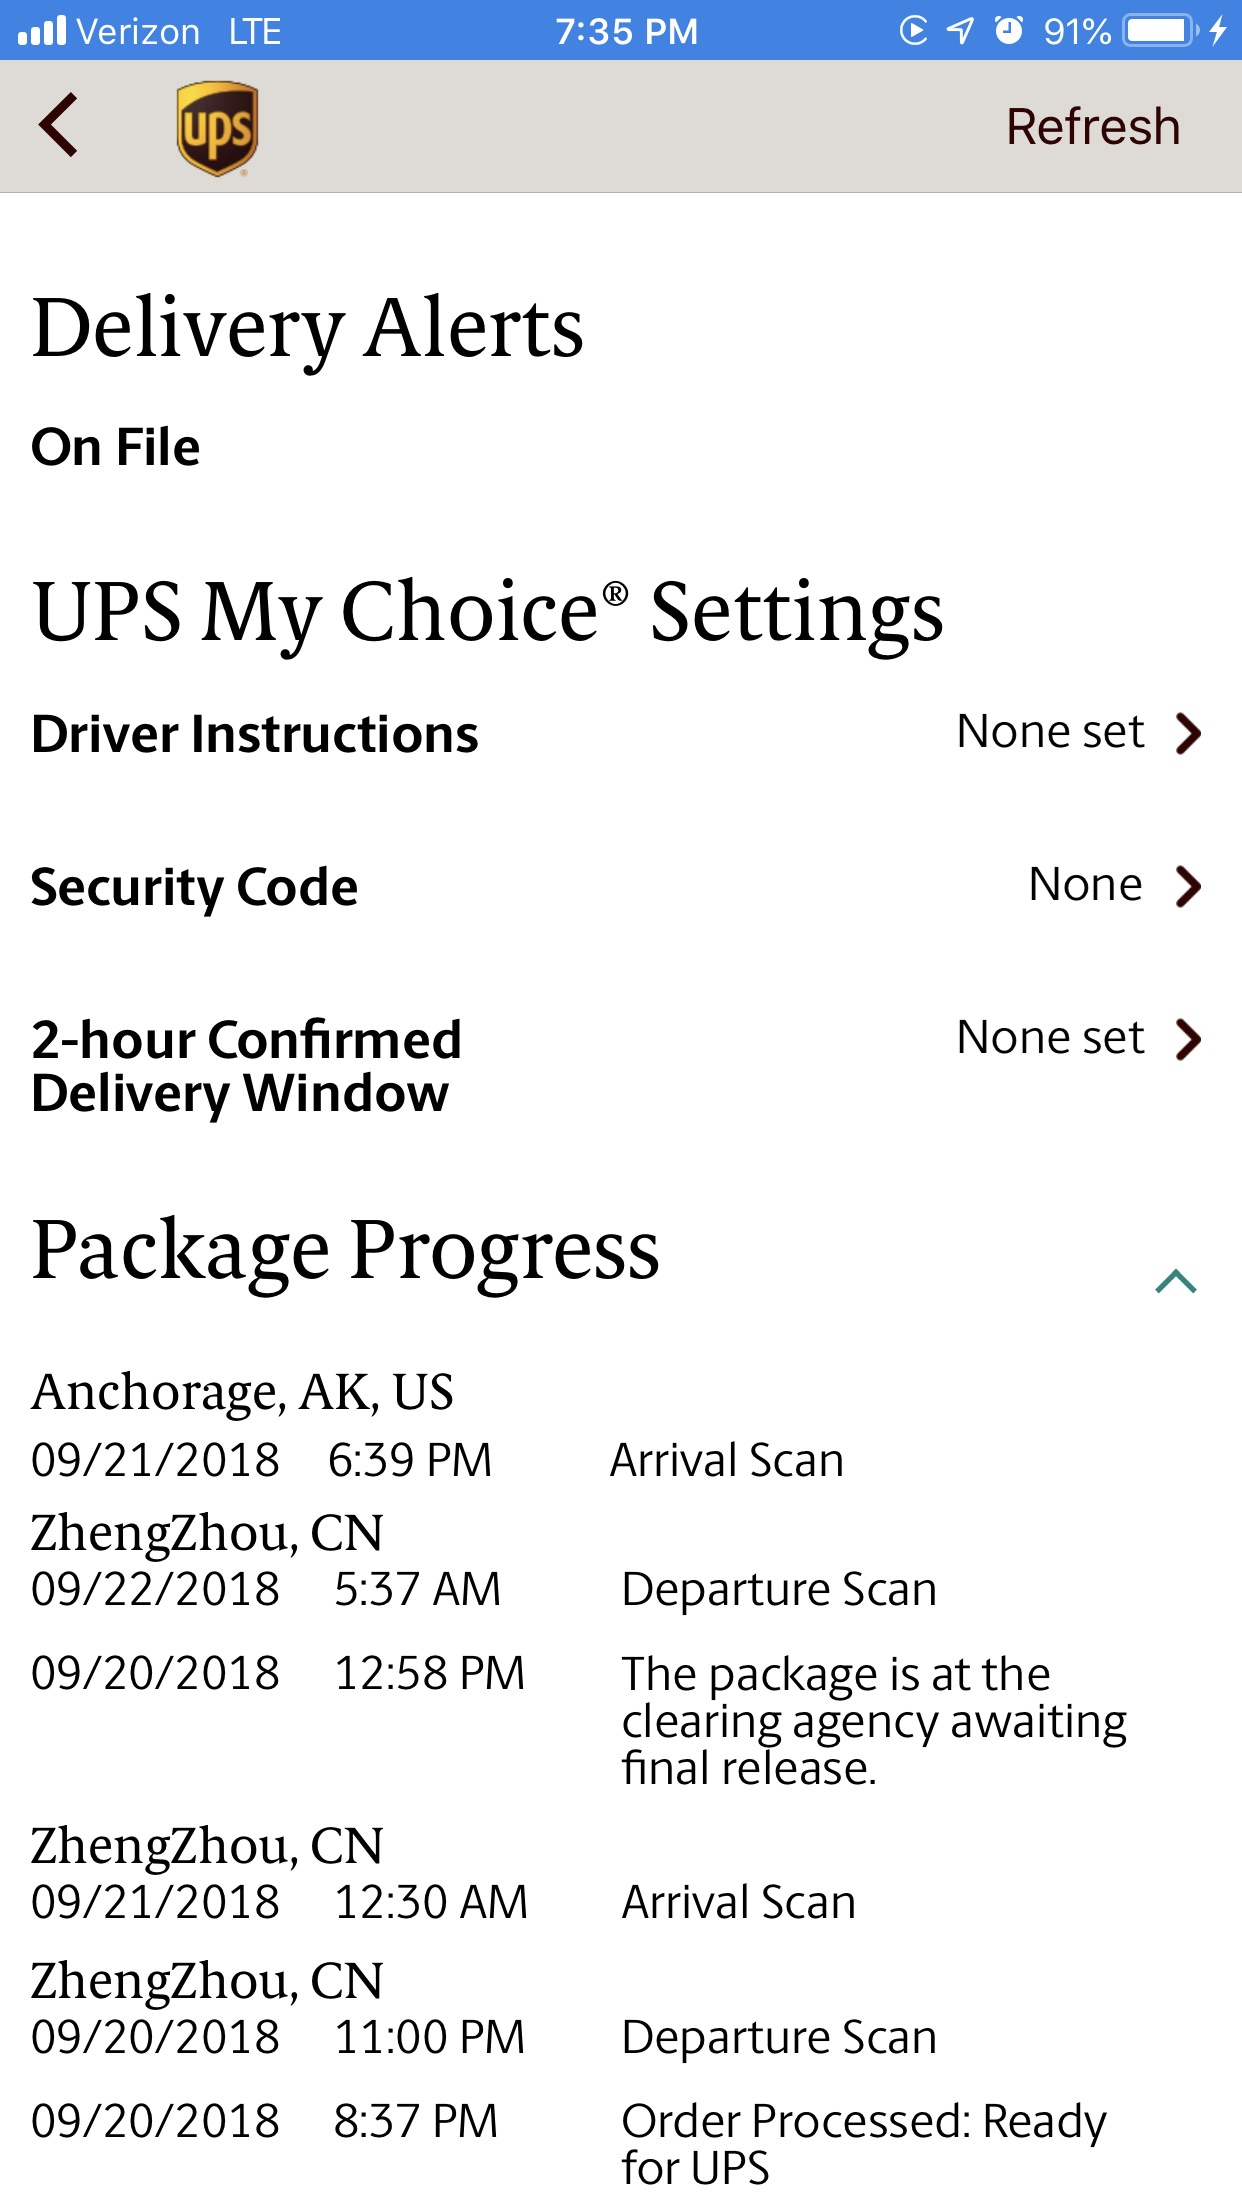
Task: Tap 'None set' next to Driver Instructions
Action: [1050, 732]
